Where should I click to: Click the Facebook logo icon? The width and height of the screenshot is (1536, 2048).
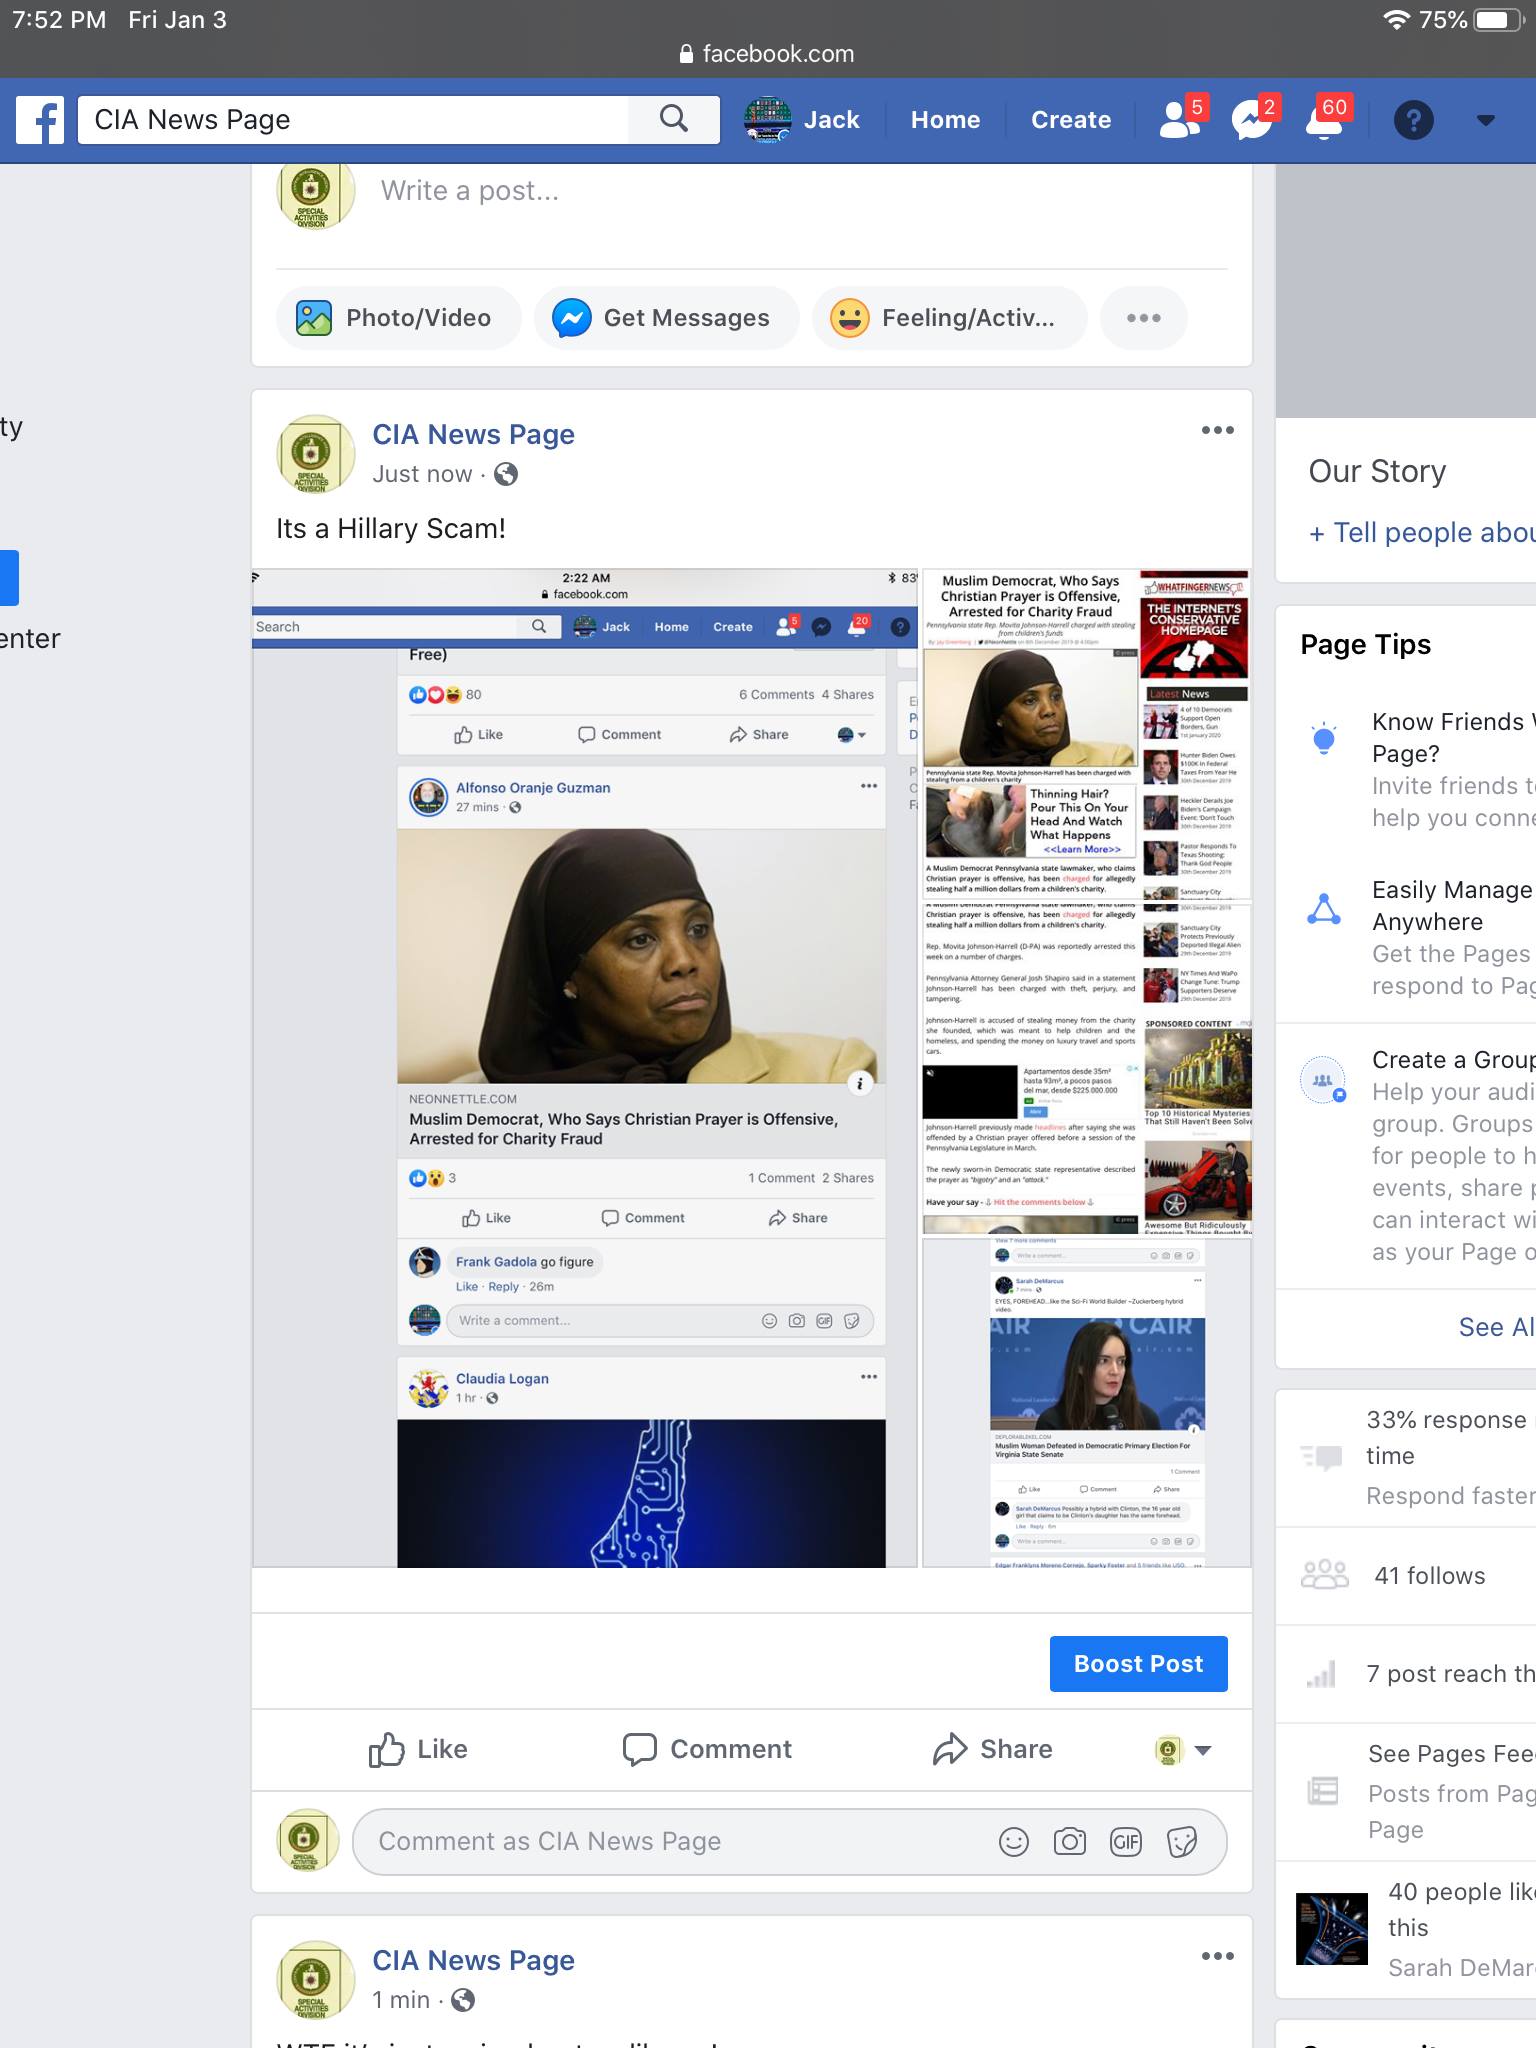40,120
